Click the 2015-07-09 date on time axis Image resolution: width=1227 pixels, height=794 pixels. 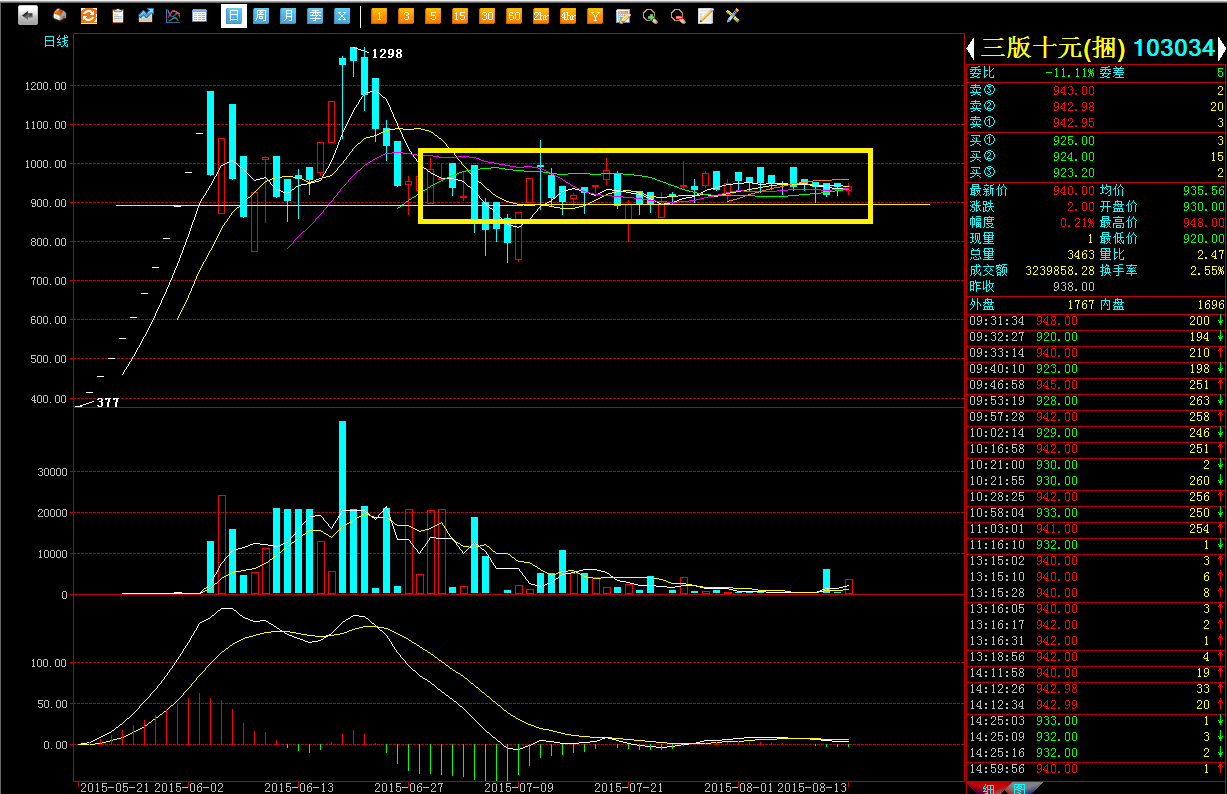pyautogui.click(x=511, y=787)
